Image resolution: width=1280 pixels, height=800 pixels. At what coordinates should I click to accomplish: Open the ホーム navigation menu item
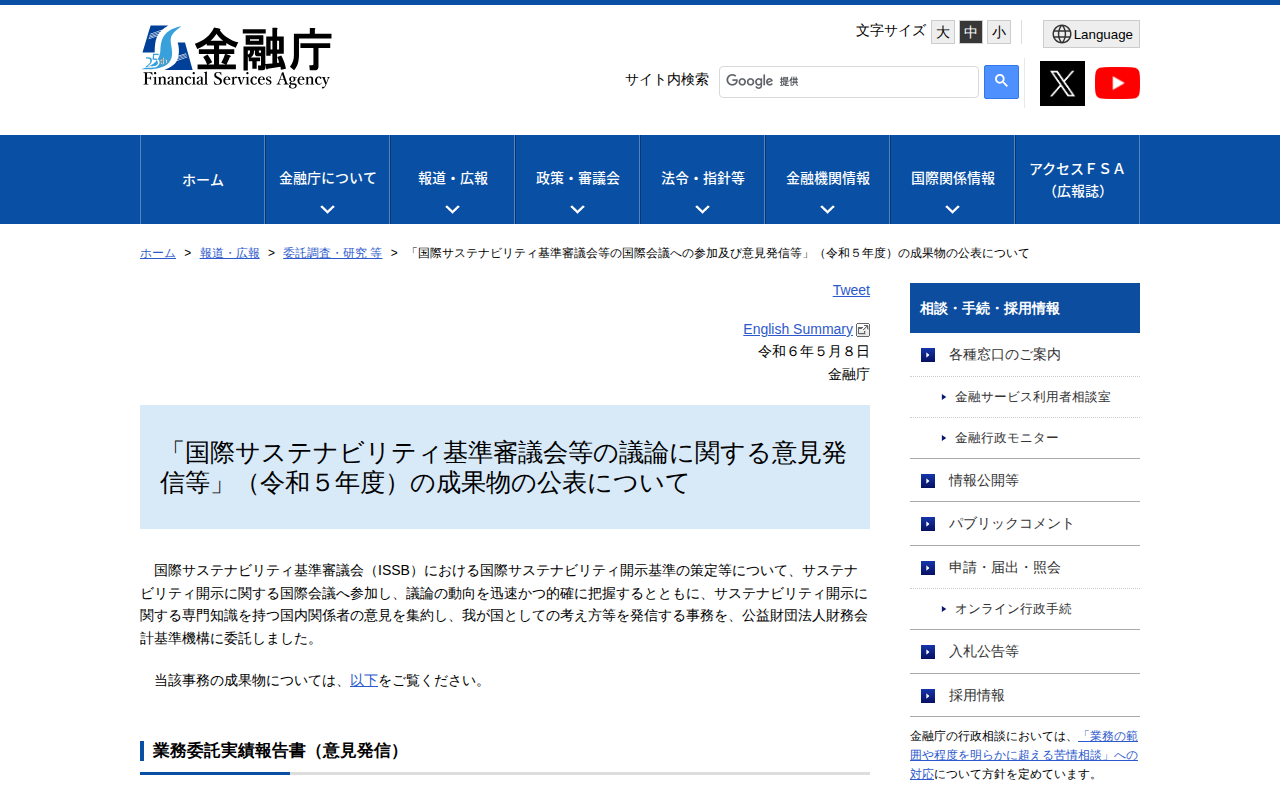point(203,180)
